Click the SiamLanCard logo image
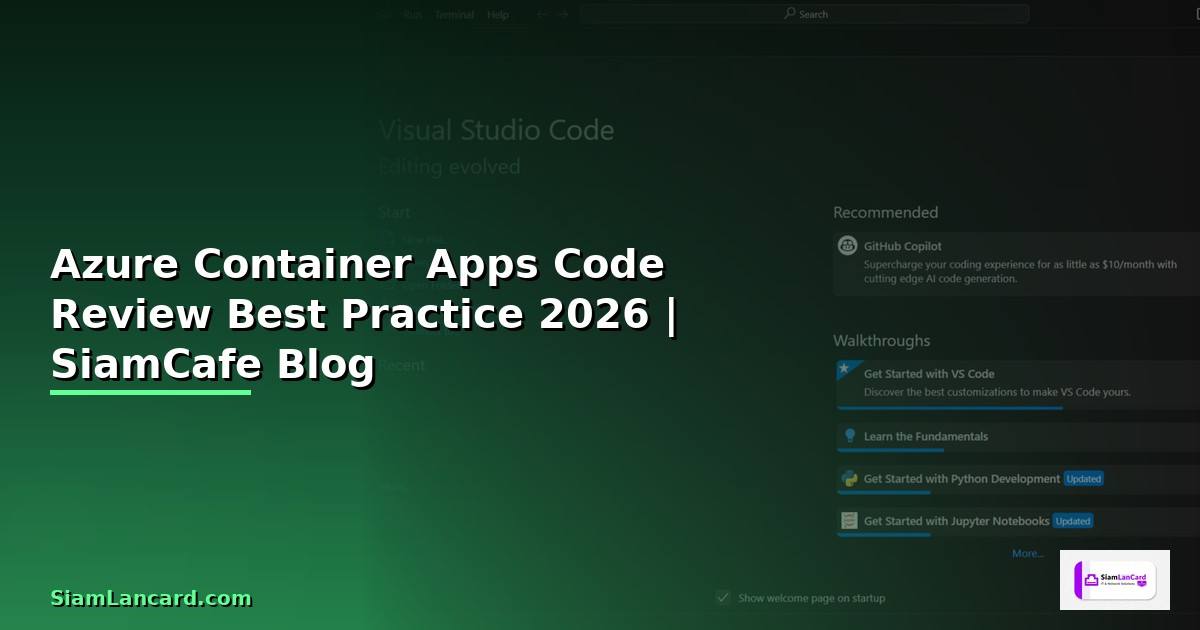Screen dimensions: 1200x630 tap(1115, 580)
